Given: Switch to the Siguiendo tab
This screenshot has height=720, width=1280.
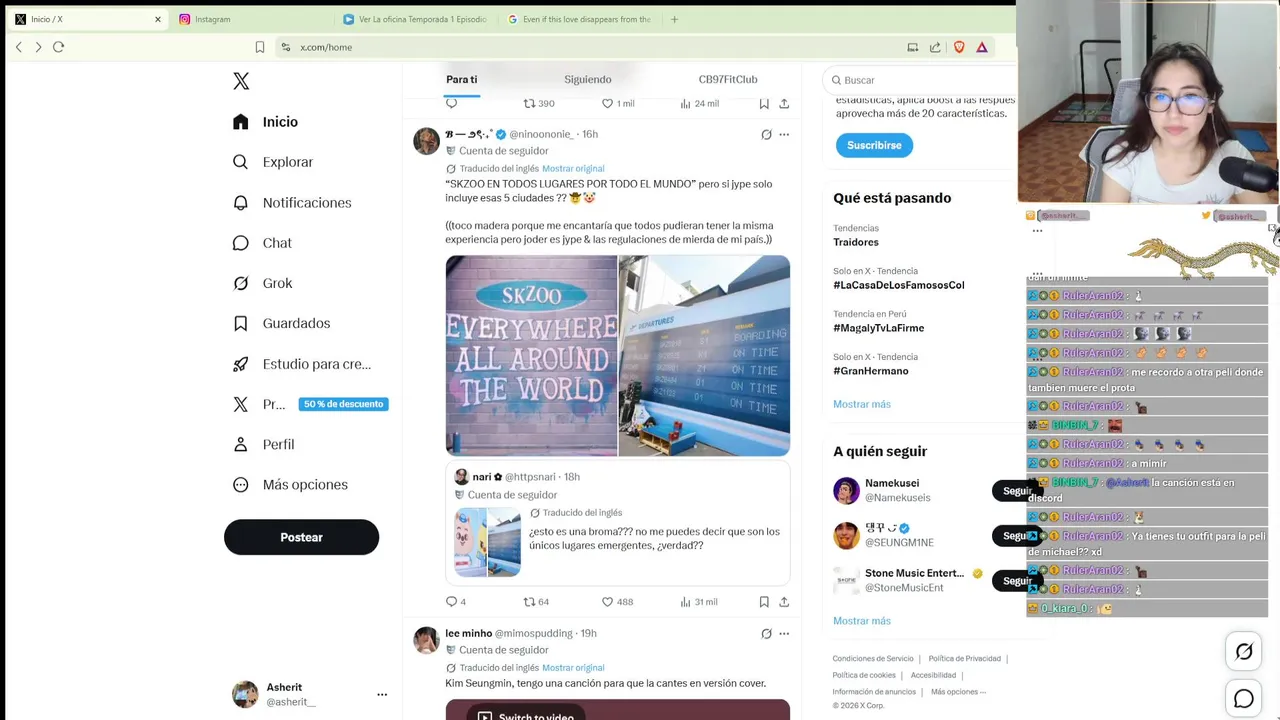Looking at the screenshot, I should (x=588, y=80).
